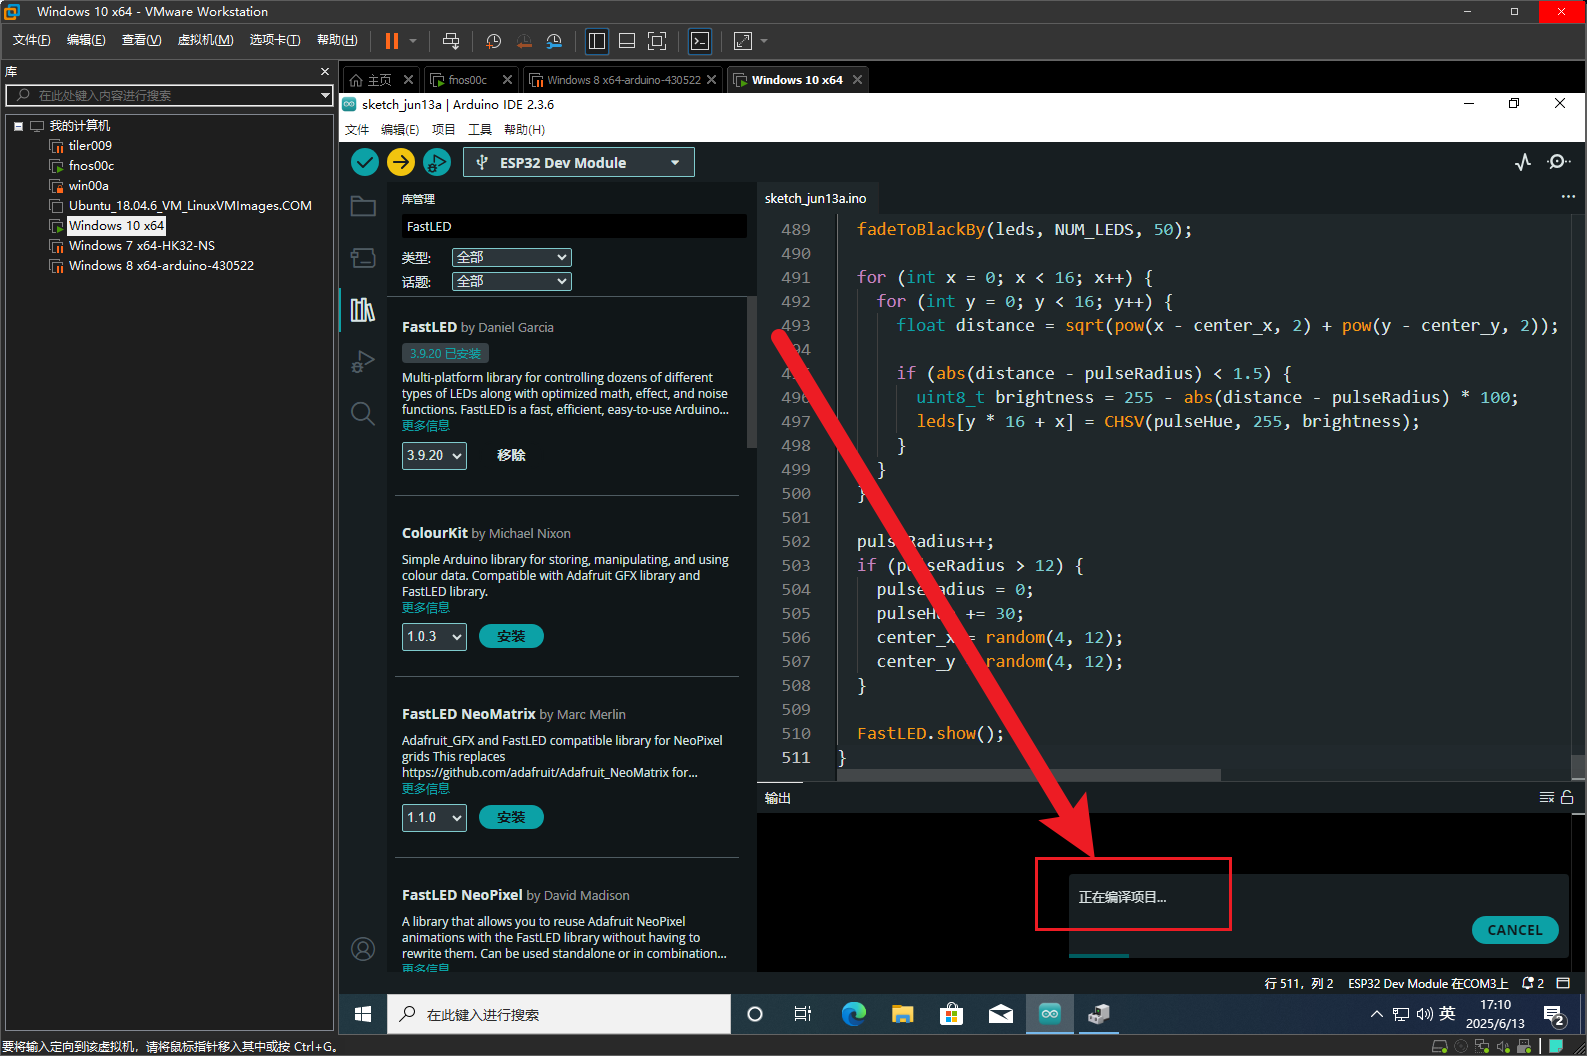
Task: Open FastLED NeoMatrix version 1.1.0 dropdown
Action: [434, 817]
